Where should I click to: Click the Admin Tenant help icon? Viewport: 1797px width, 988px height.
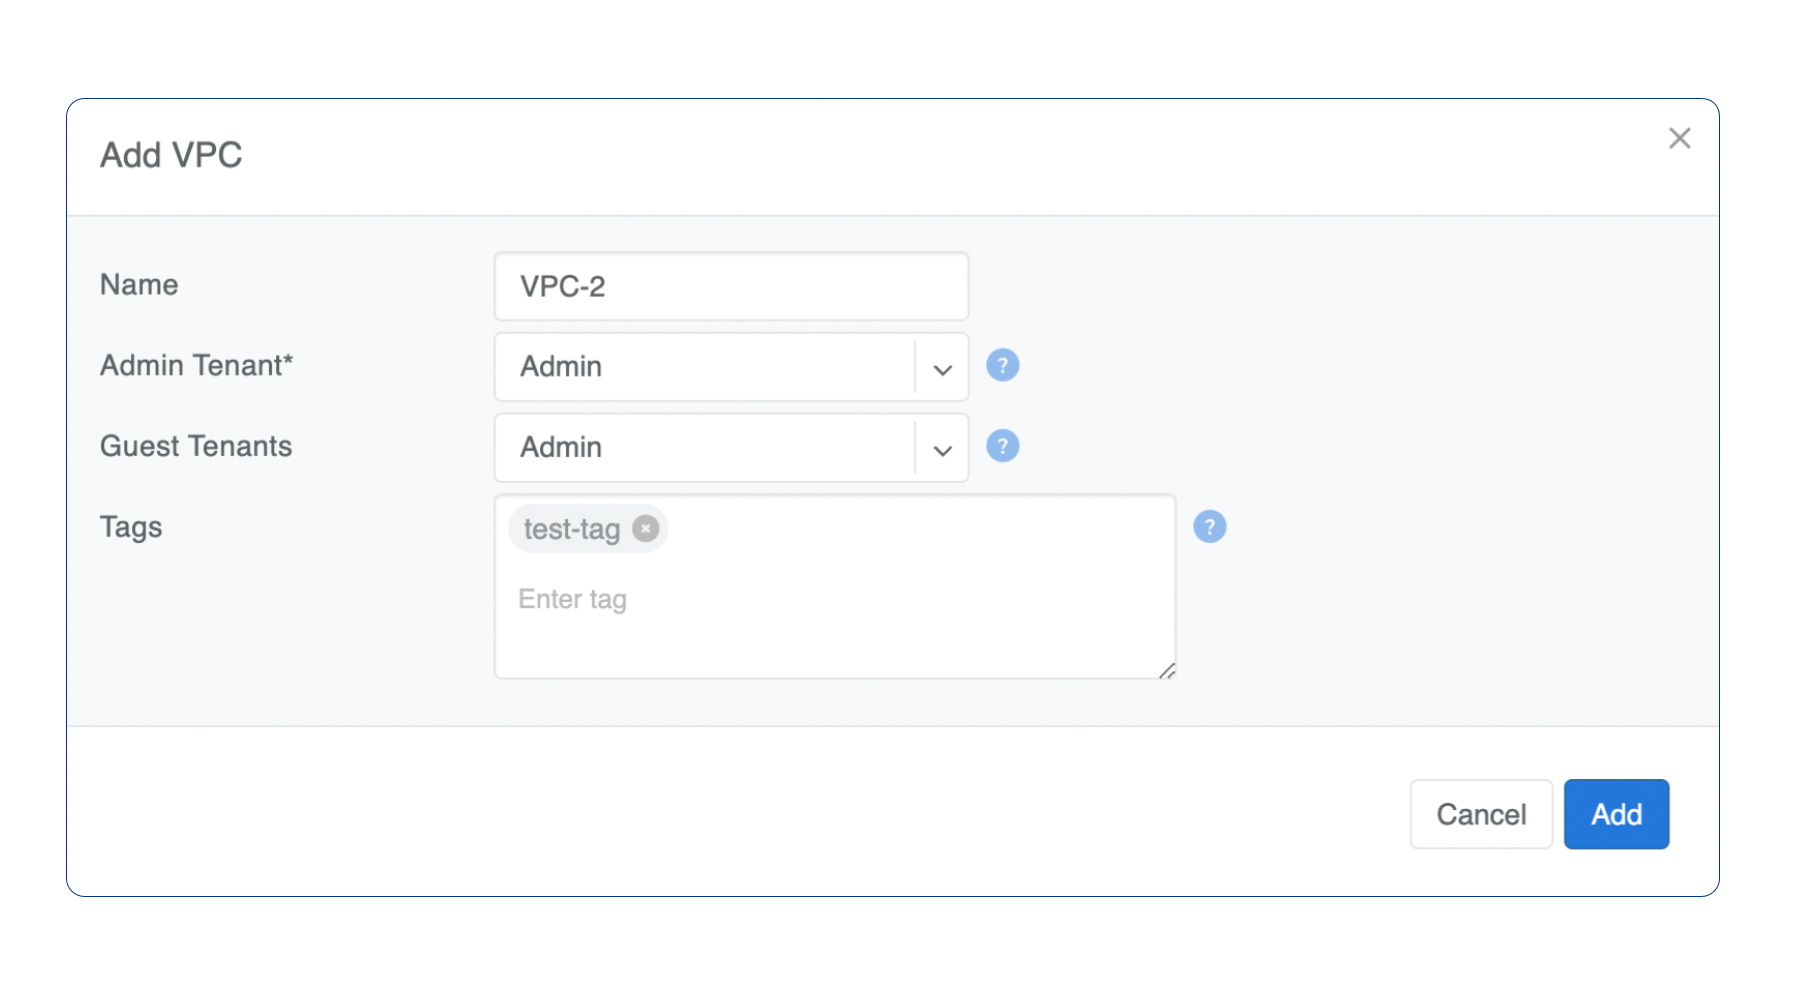[1002, 366]
